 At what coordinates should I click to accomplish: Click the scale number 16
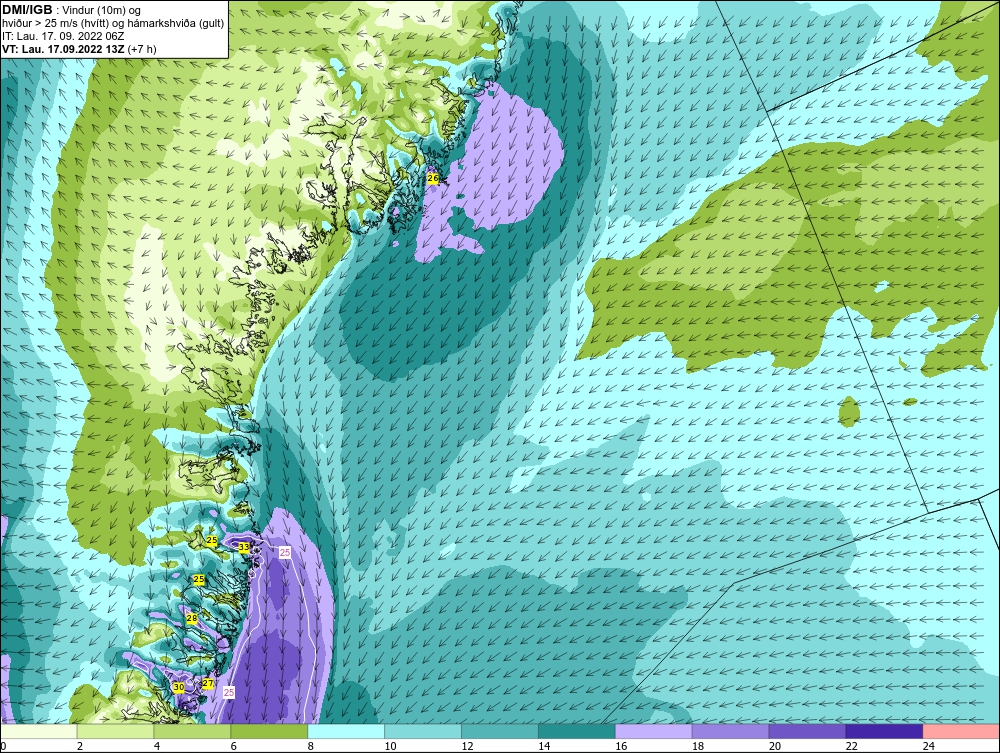tap(621, 746)
